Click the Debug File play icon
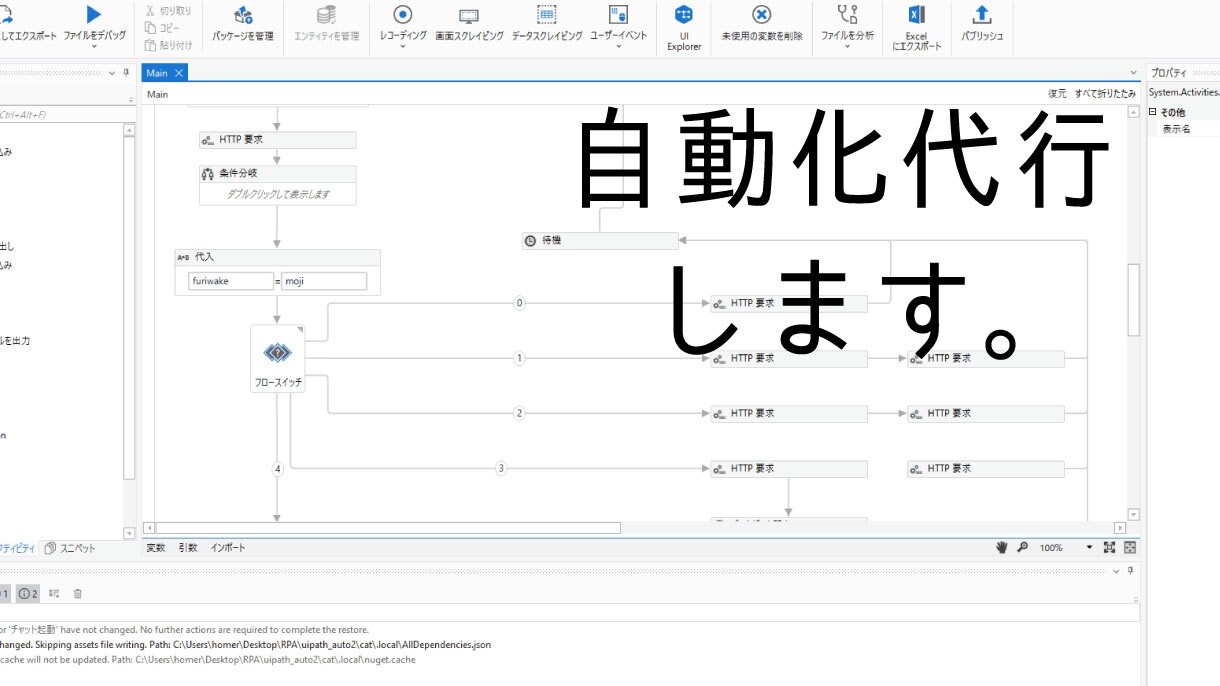 pos(94,14)
